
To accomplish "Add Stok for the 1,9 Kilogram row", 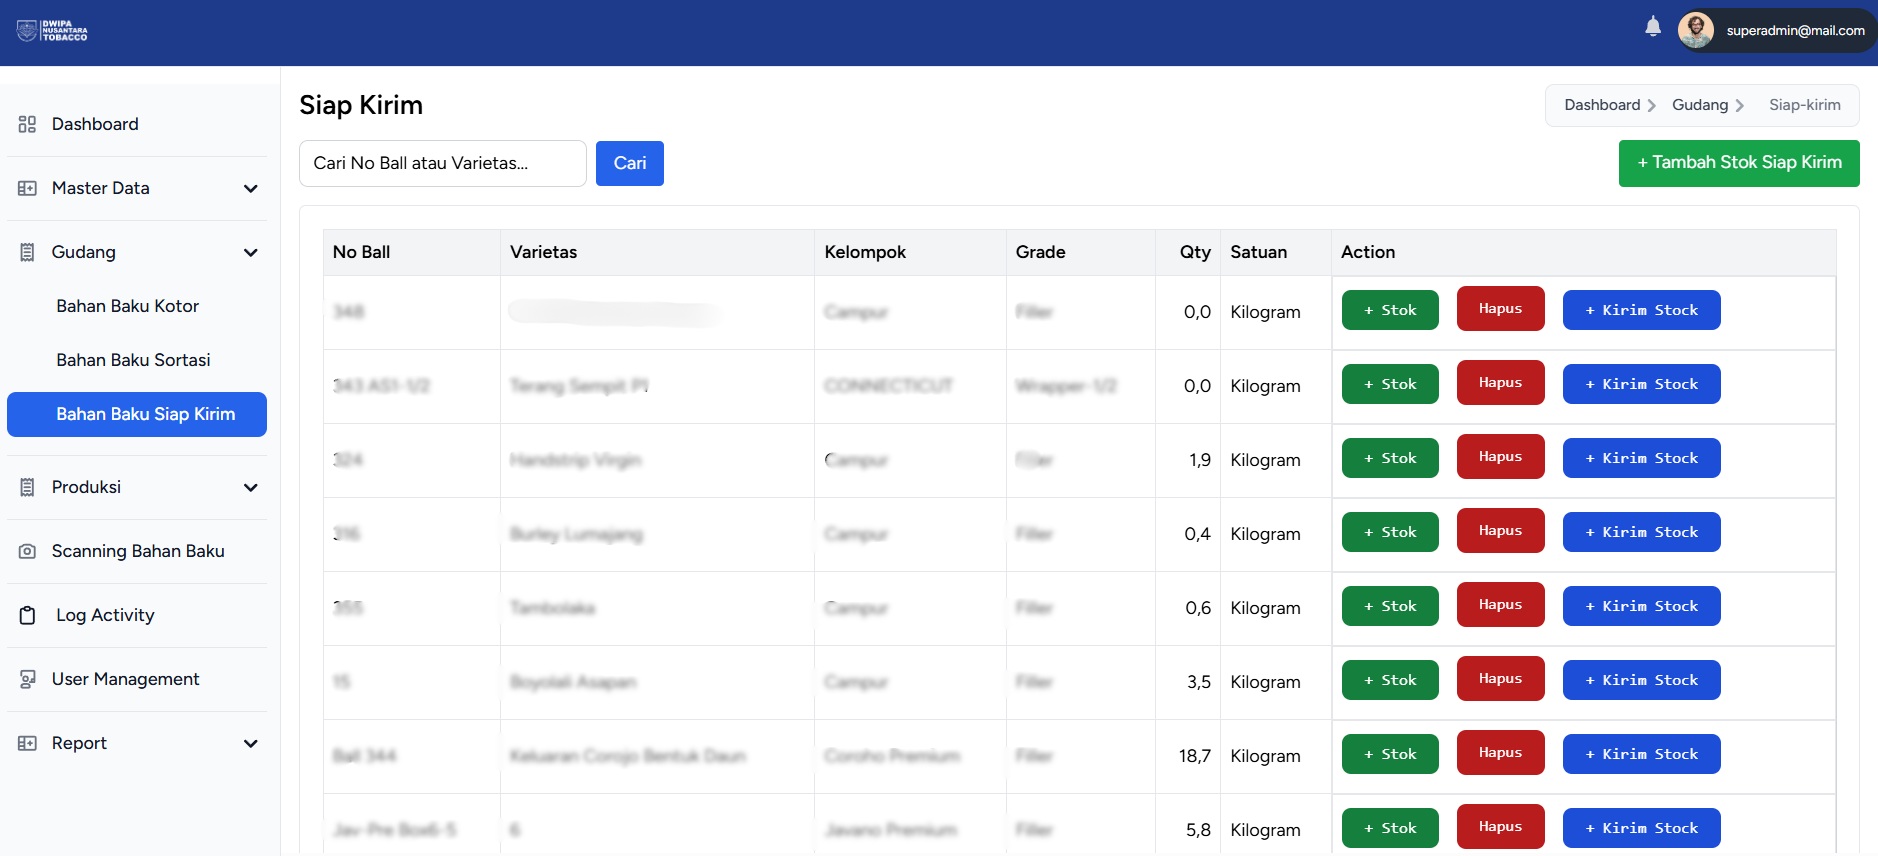I will point(1390,458).
